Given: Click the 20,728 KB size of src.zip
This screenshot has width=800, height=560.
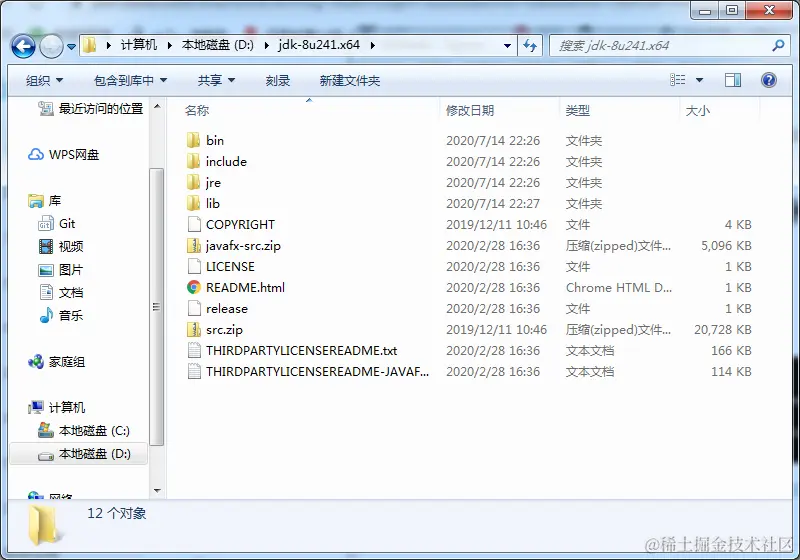Looking at the screenshot, I should (722, 329).
